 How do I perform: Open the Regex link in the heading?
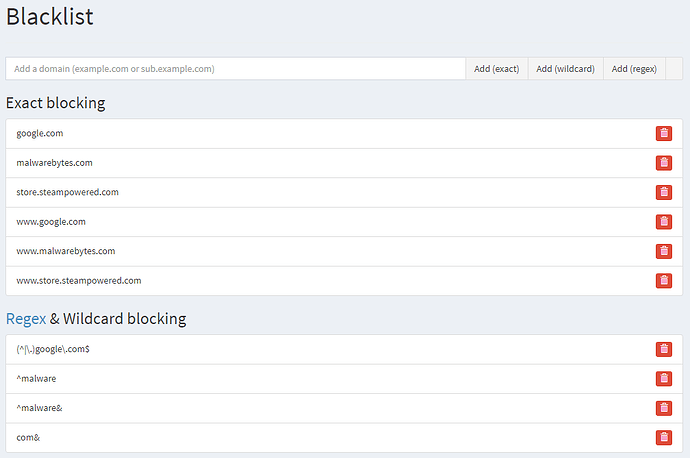click(x=26, y=319)
